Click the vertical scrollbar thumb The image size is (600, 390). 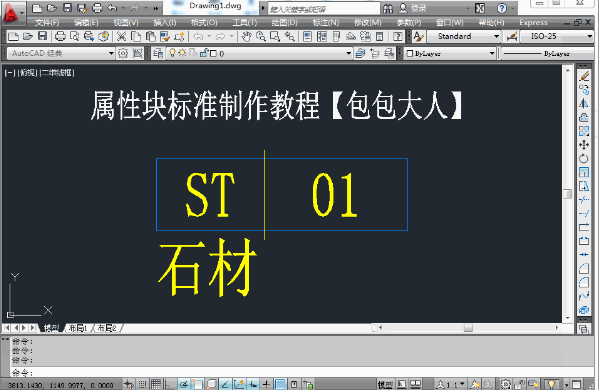pyautogui.click(x=567, y=193)
